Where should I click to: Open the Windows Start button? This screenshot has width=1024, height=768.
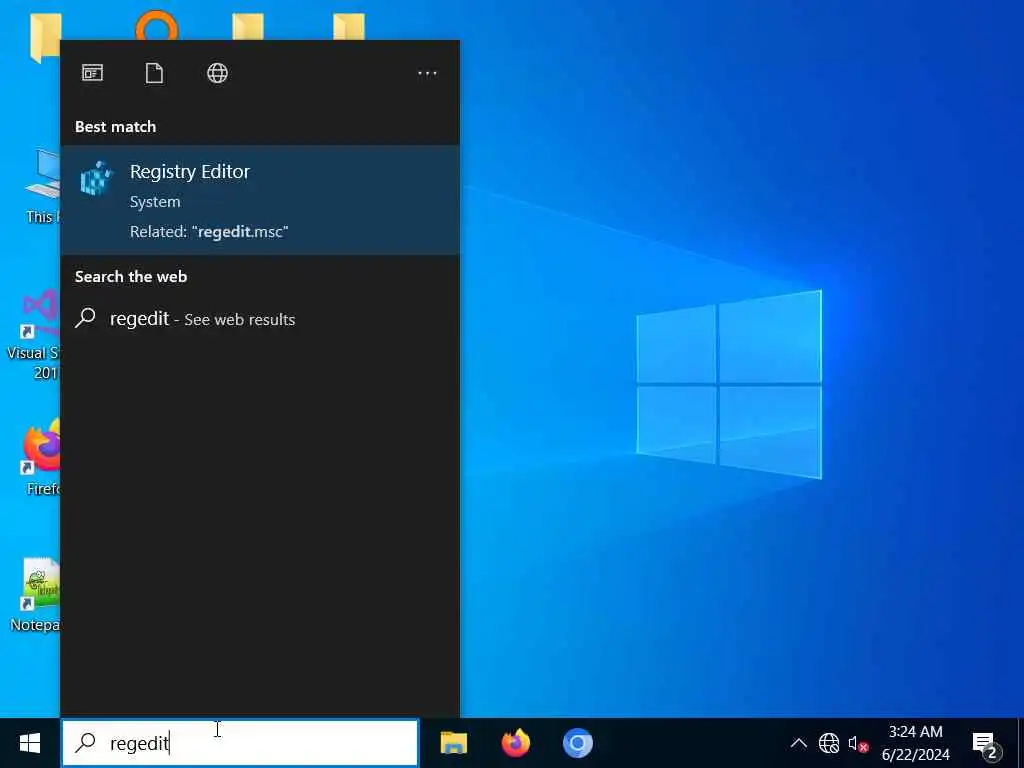(29, 743)
